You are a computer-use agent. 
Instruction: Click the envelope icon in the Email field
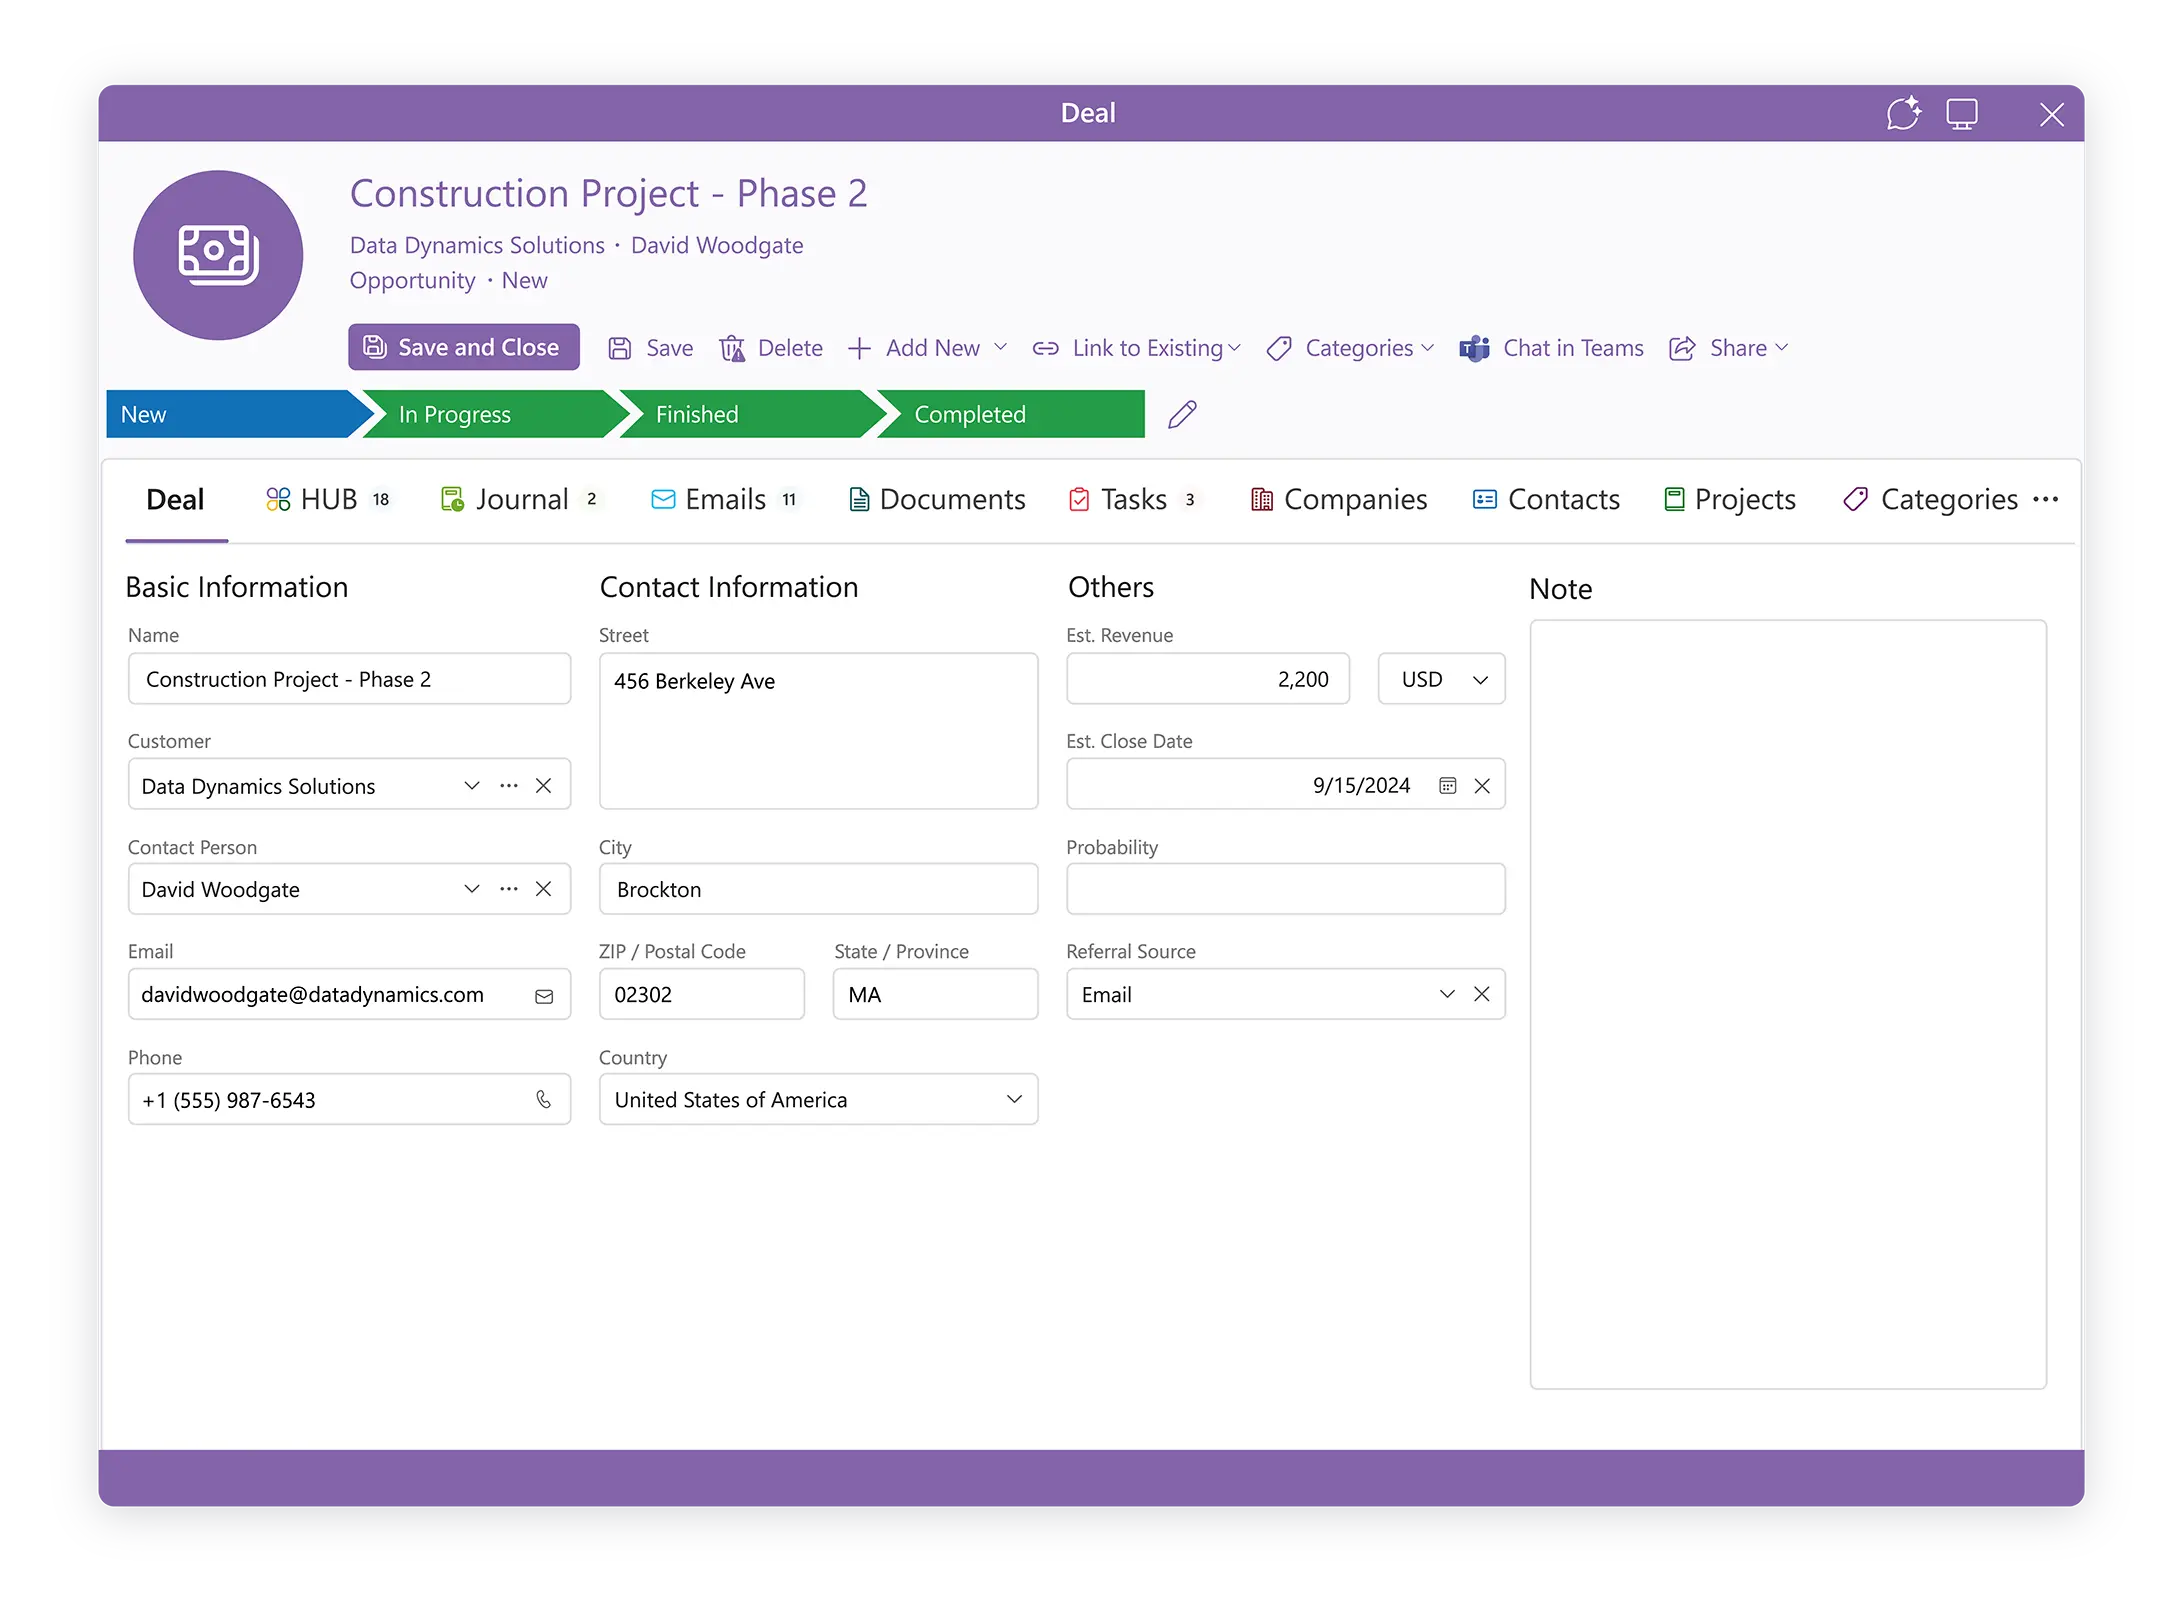point(543,994)
